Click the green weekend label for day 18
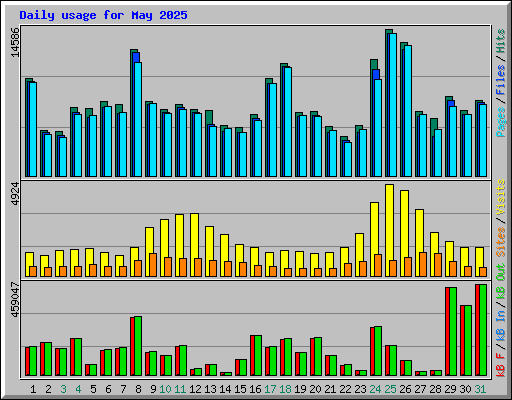This screenshot has width=512, height=400. 285,389
